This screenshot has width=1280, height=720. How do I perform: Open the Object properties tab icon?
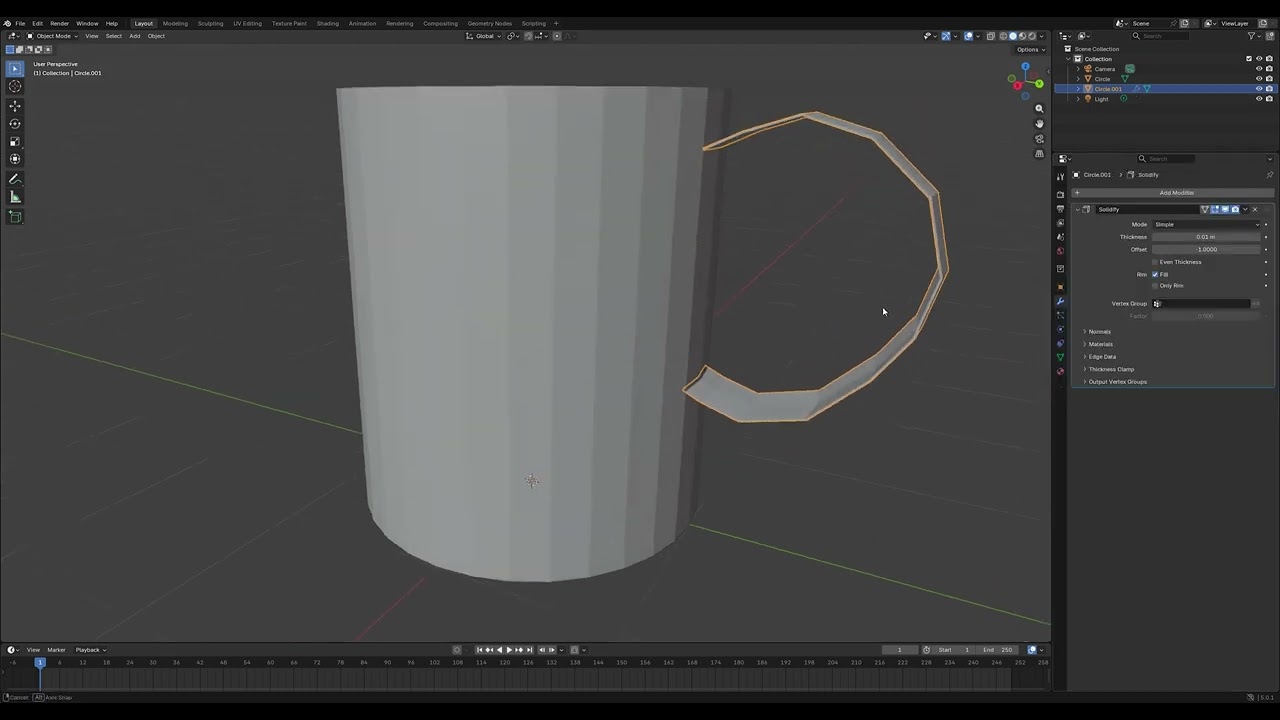pyautogui.click(x=1061, y=287)
